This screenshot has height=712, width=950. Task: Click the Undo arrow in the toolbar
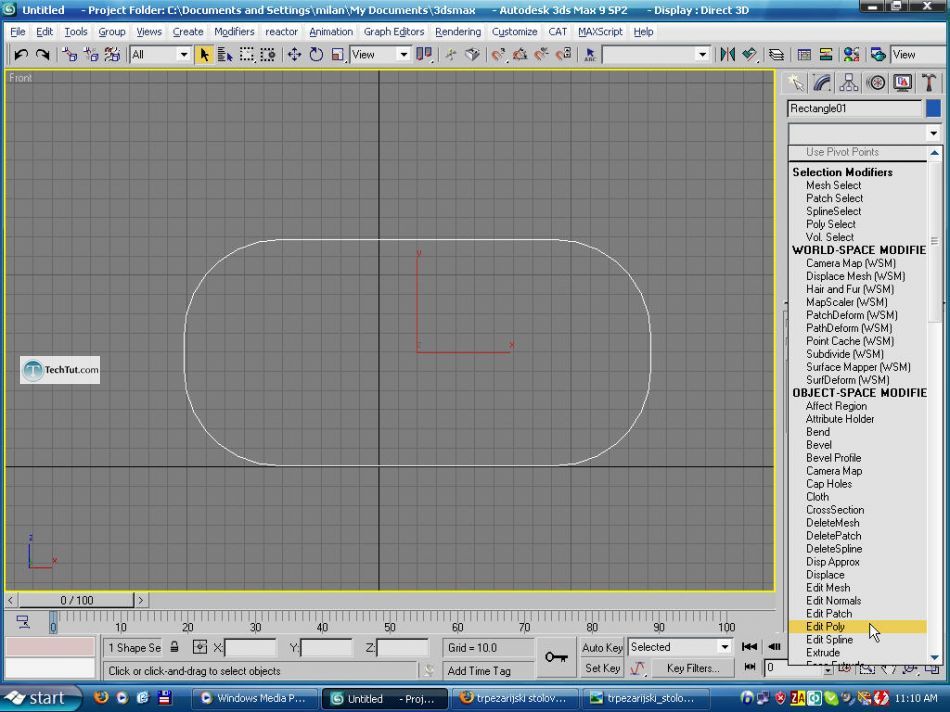(21, 55)
